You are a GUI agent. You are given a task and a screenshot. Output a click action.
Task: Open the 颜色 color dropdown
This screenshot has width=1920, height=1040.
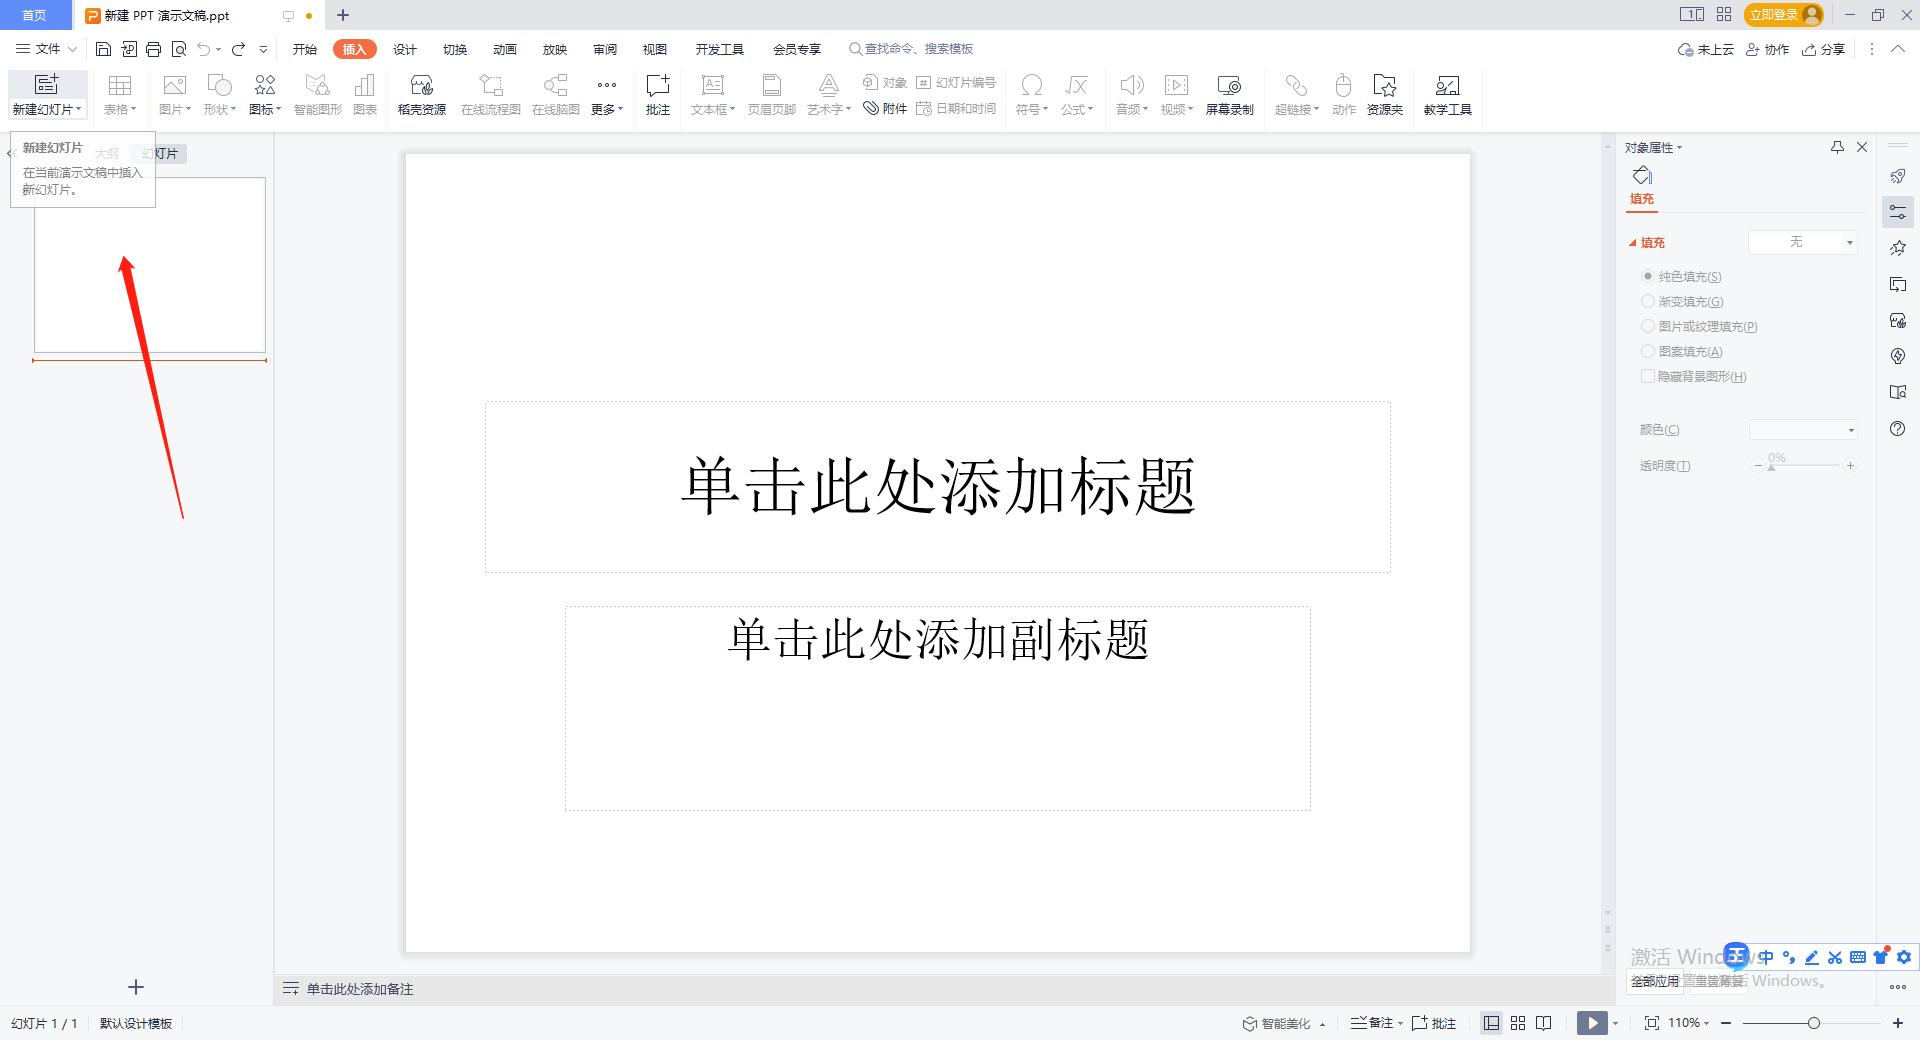coord(1802,429)
